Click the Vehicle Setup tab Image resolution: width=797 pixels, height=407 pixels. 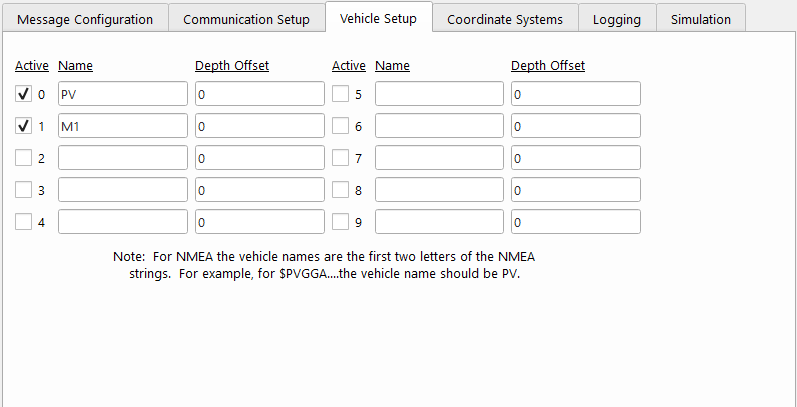[x=378, y=18]
